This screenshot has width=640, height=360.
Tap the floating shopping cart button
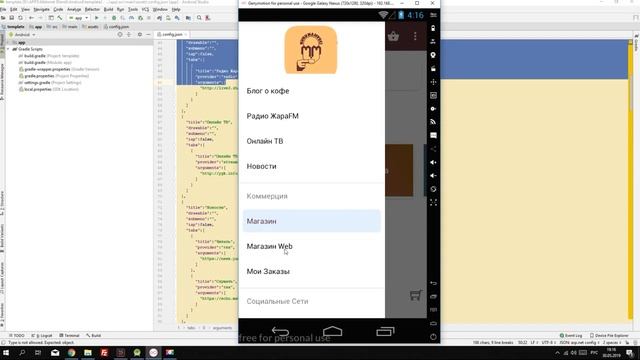click(x=416, y=295)
